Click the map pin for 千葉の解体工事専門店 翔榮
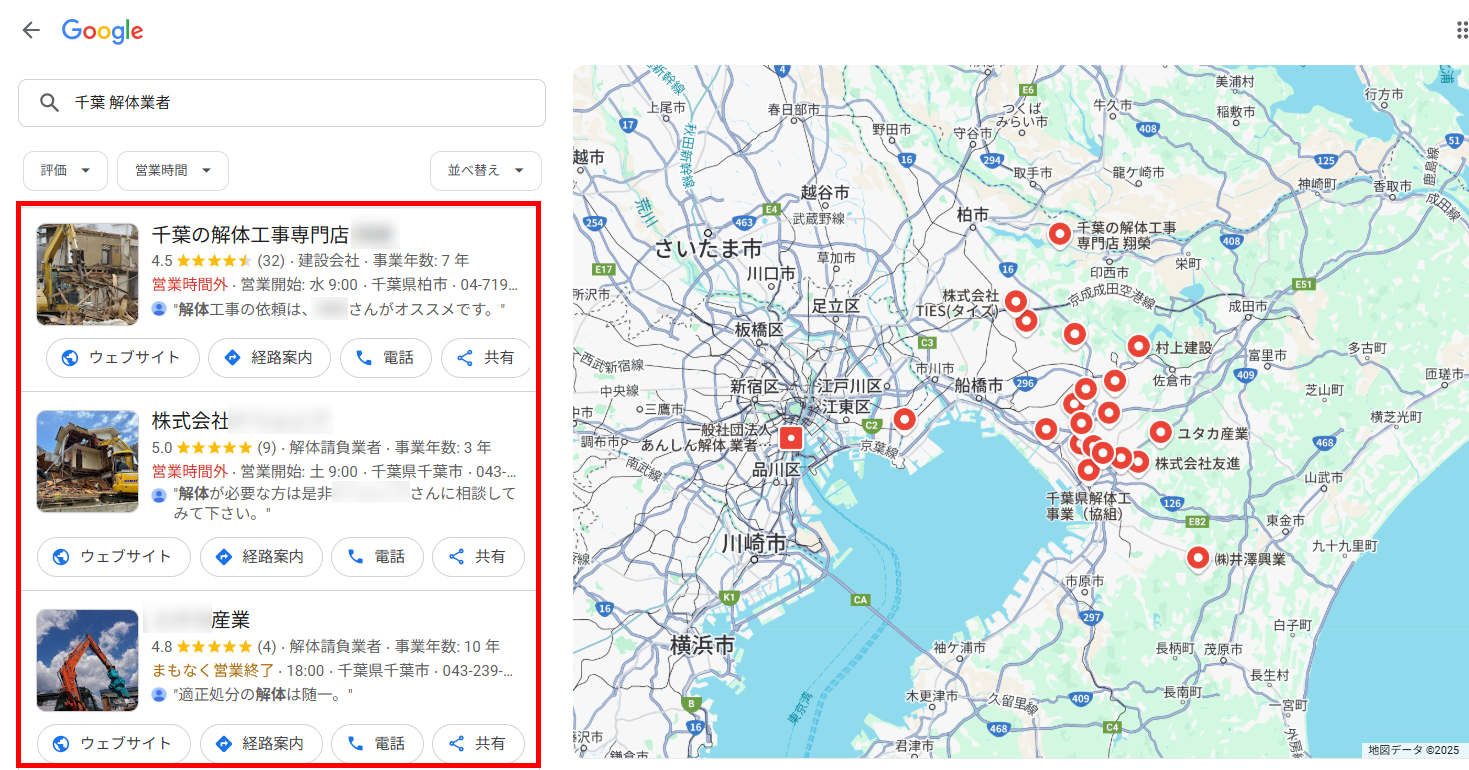The width and height of the screenshot is (1469, 770). (x=1060, y=234)
